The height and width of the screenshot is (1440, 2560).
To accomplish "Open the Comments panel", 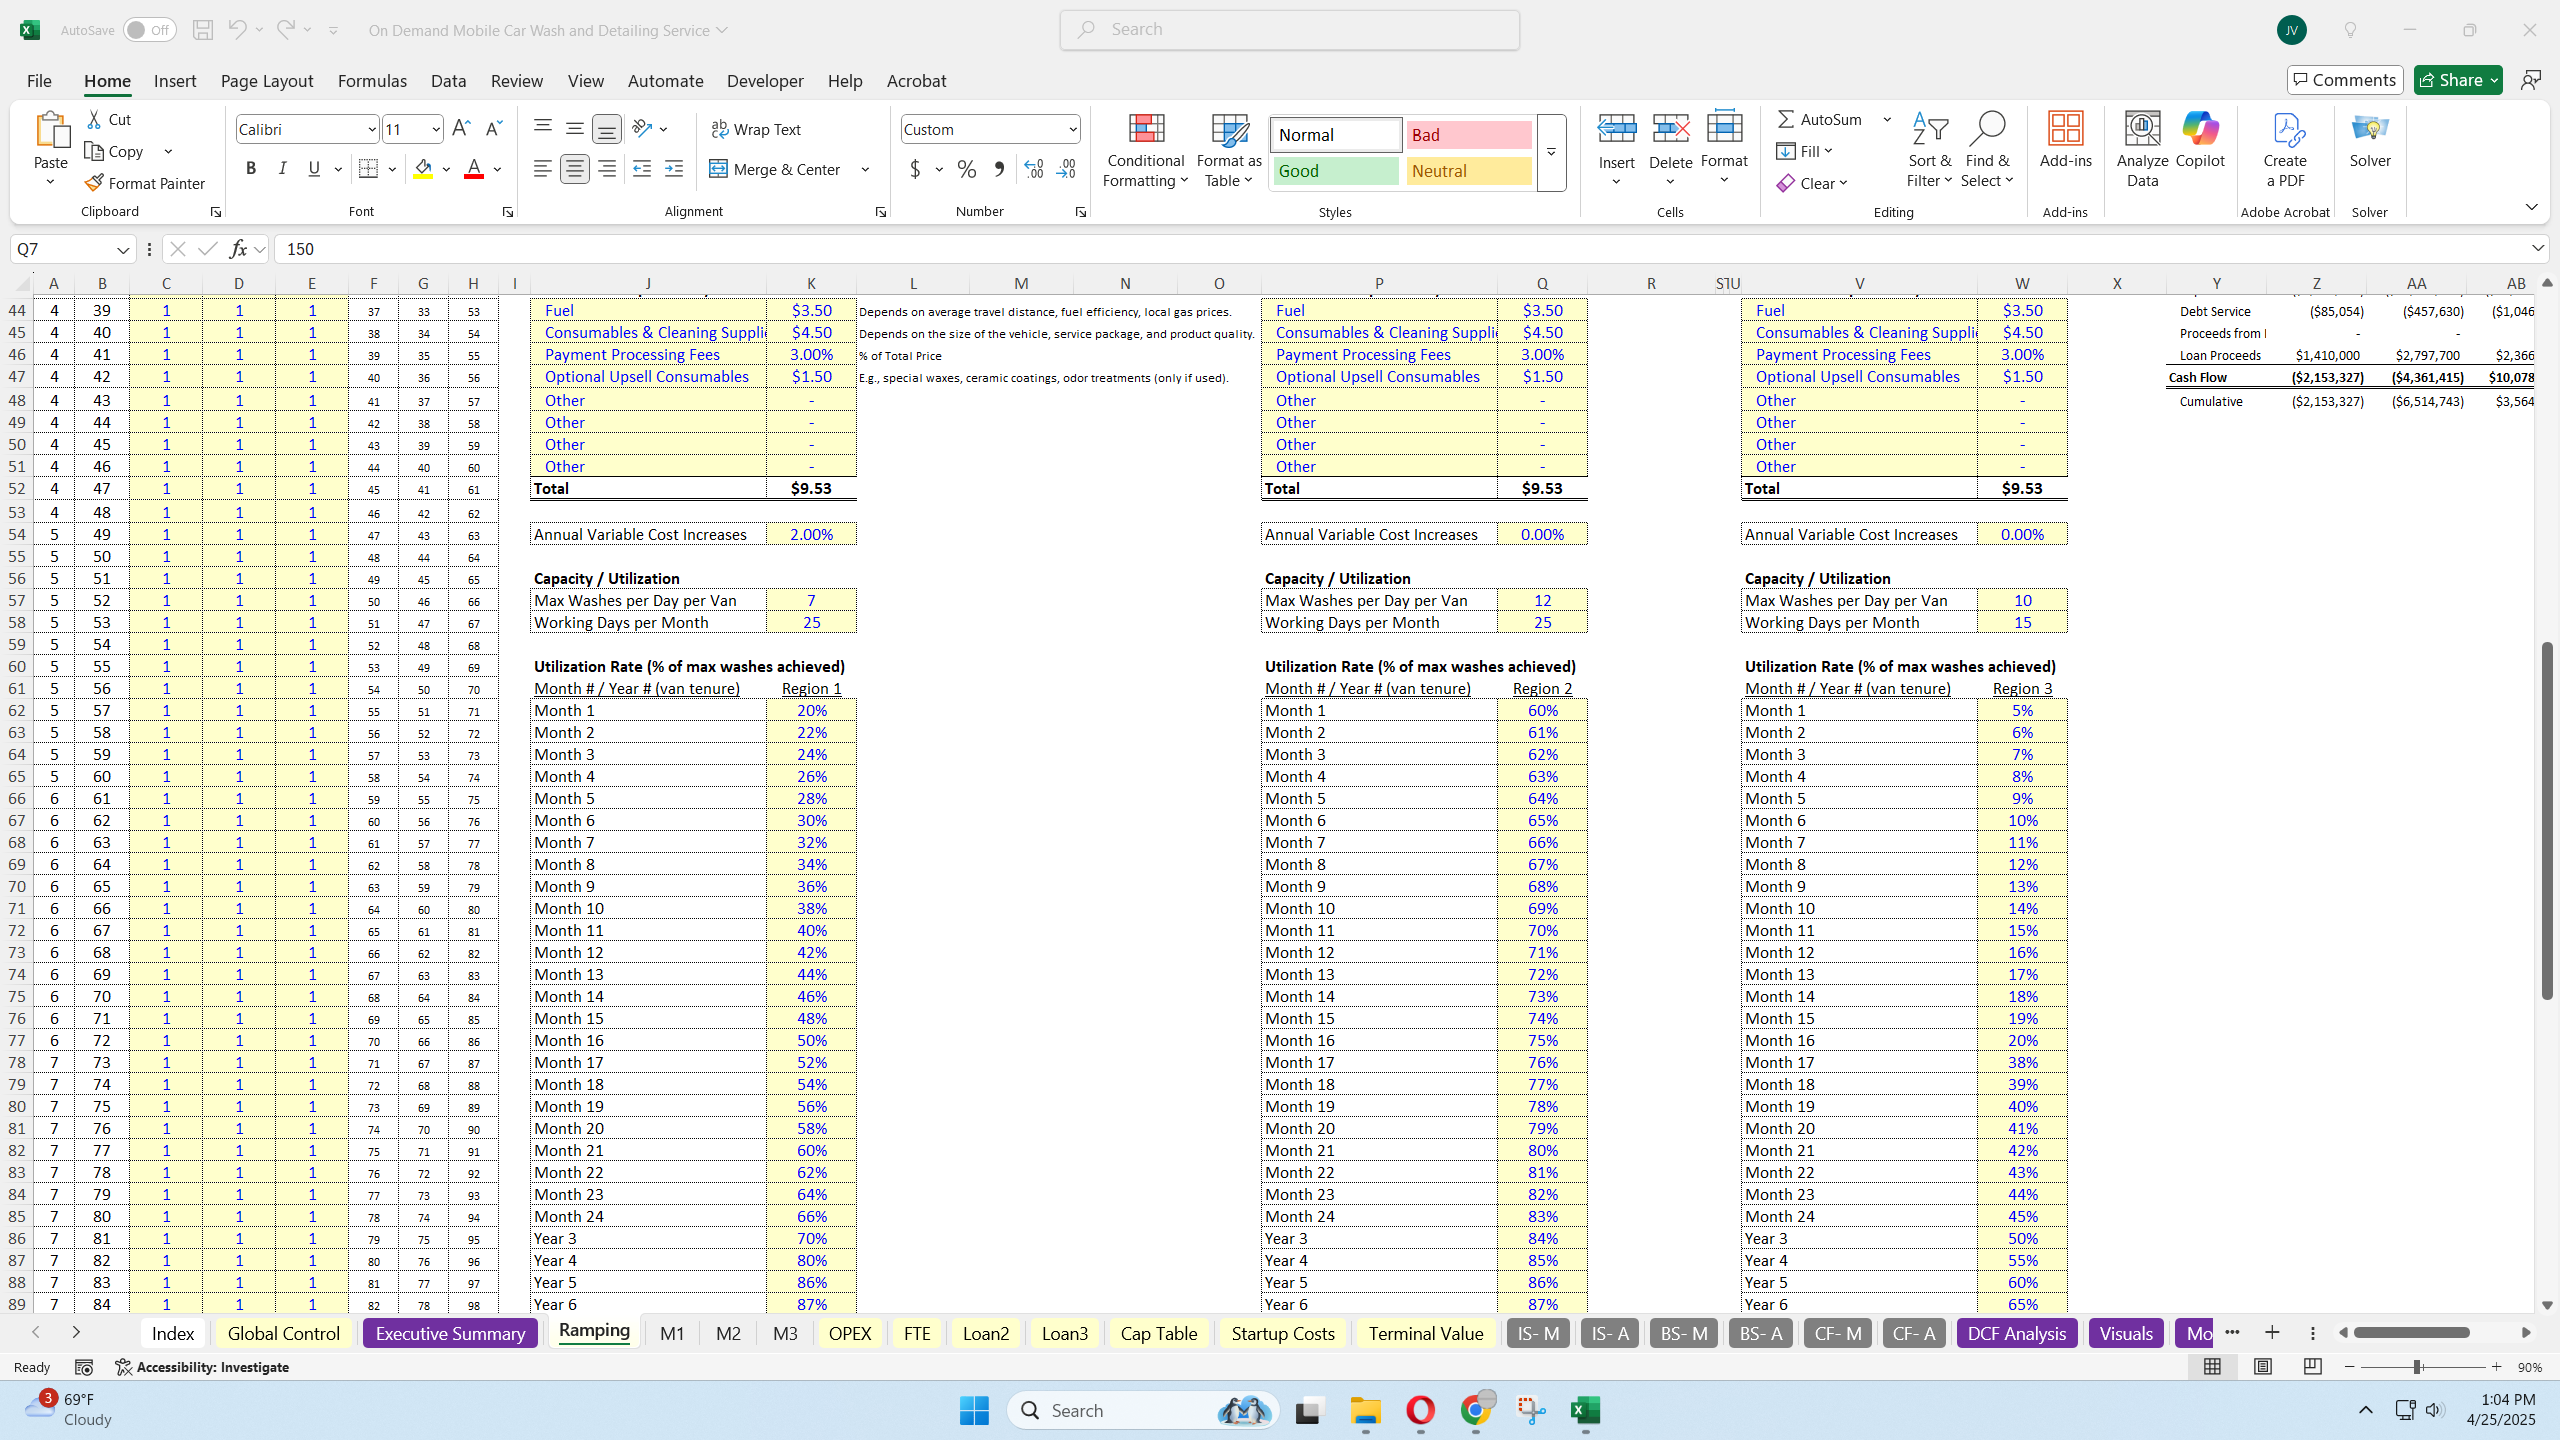I will 2344,79.
